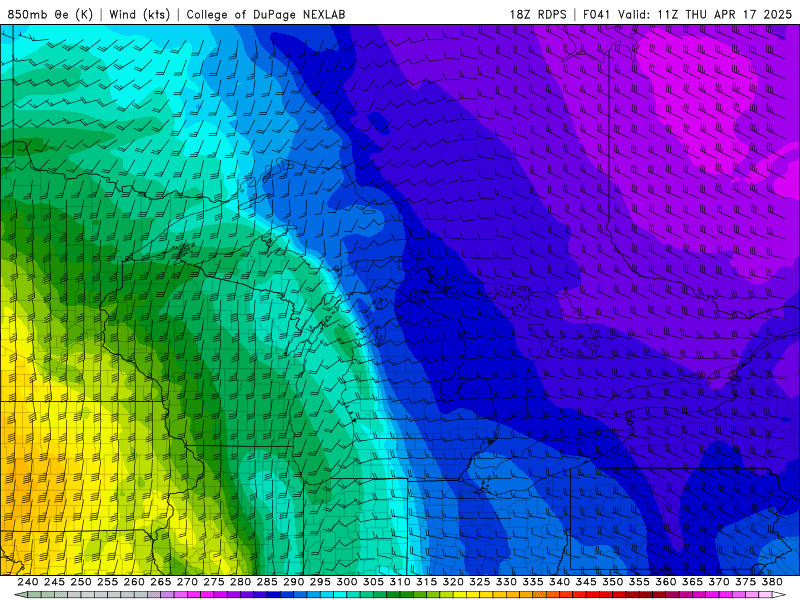Image resolution: width=800 pixels, height=600 pixels.
Task: Select the 255 legend label
Action: (x=107, y=582)
